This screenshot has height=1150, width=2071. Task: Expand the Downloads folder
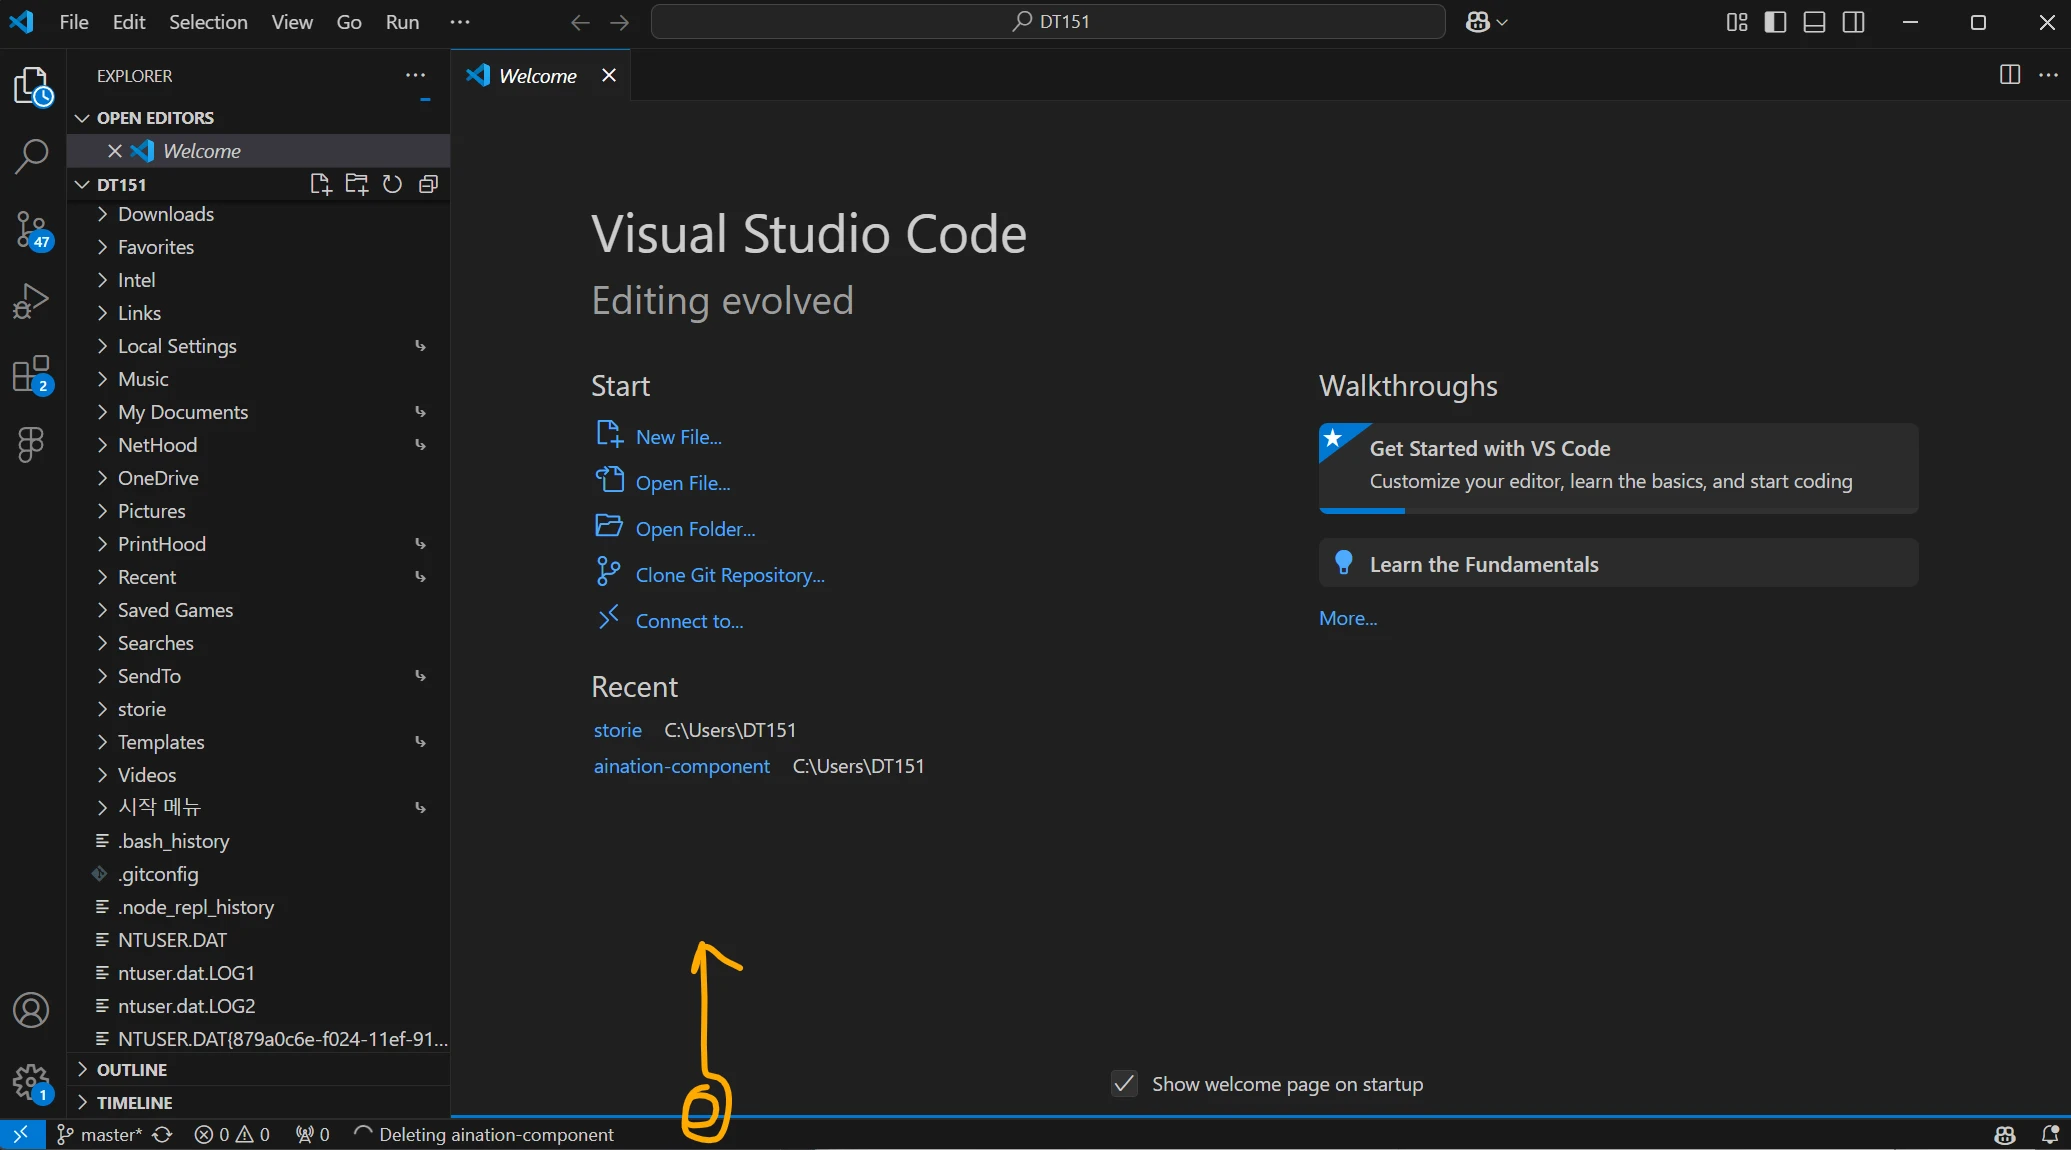click(x=258, y=214)
